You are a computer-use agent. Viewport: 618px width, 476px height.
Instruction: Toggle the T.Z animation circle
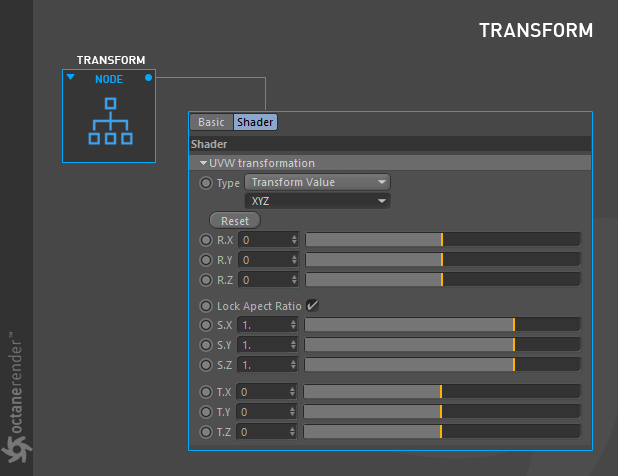(x=206, y=432)
